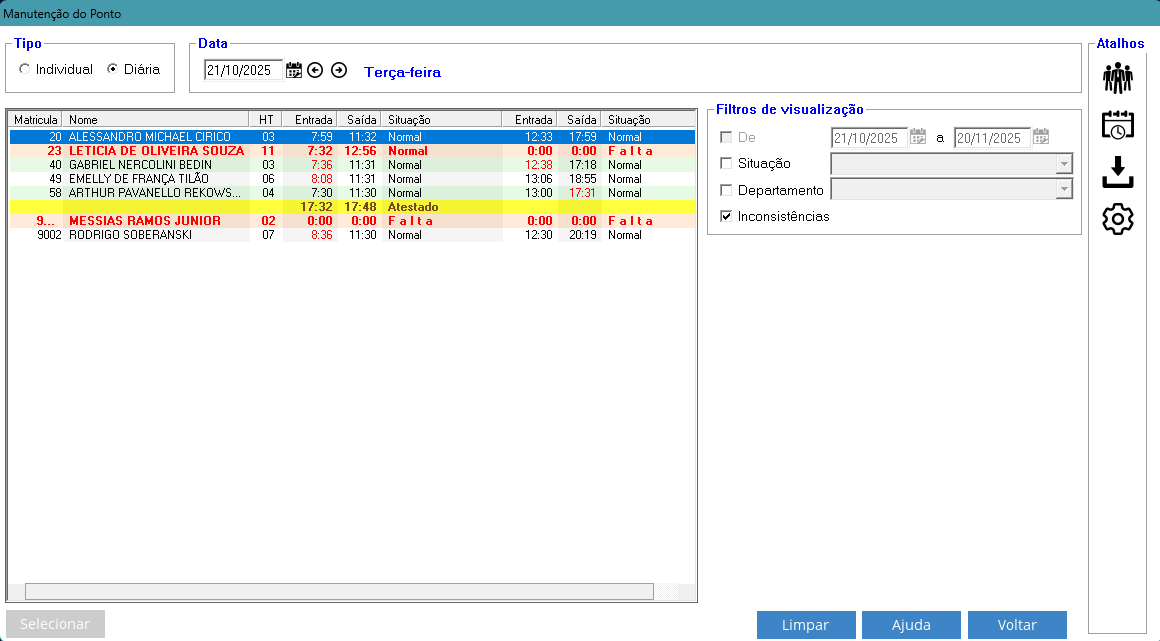The width and height of the screenshot is (1160, 641).
Task: Open calendar for filter start date
Action: coord(918,138)
